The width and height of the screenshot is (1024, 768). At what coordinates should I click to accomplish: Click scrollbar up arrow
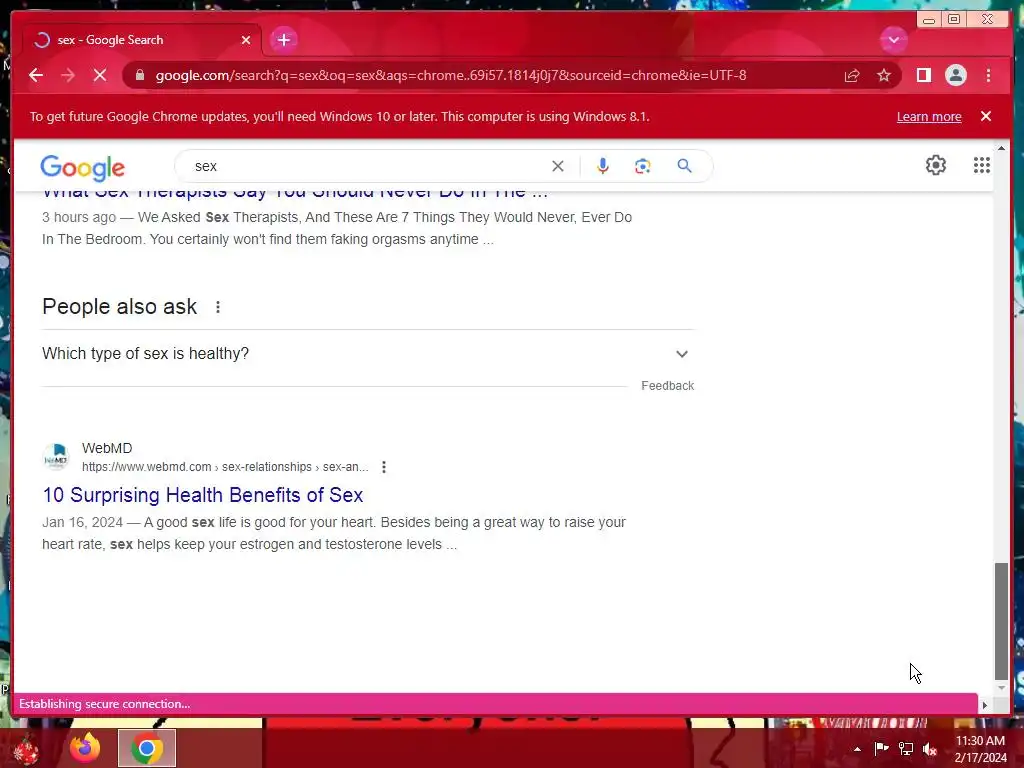(1001, 148)
